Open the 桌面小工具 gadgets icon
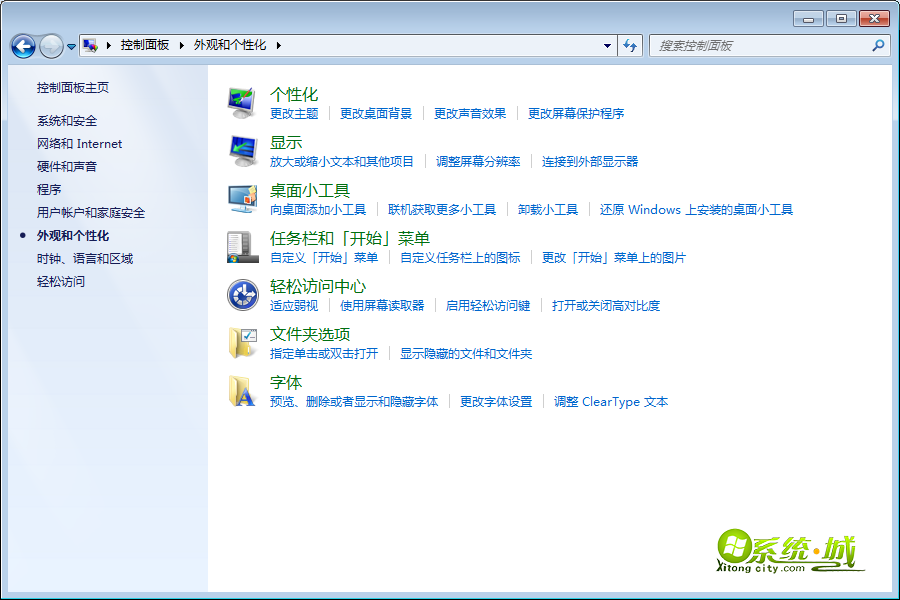Image resolution: width=900 pixels, height=600 pixels. pos(242,198)
